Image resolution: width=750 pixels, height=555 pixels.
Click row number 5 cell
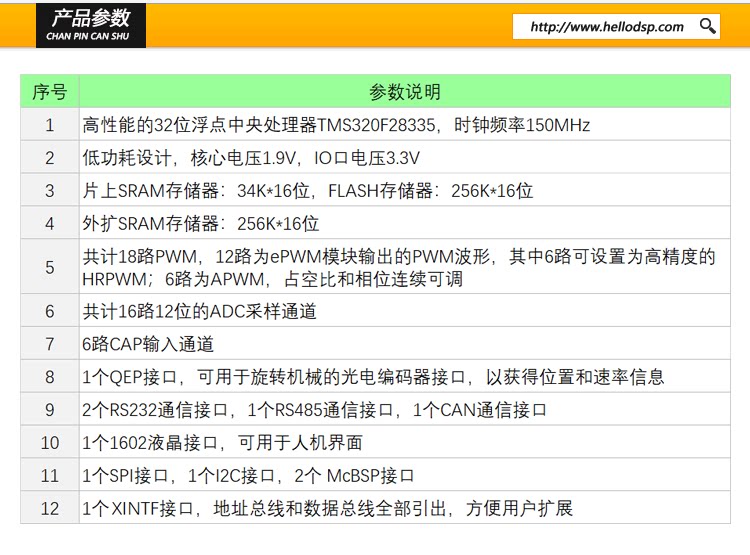[x=50, y=267]
